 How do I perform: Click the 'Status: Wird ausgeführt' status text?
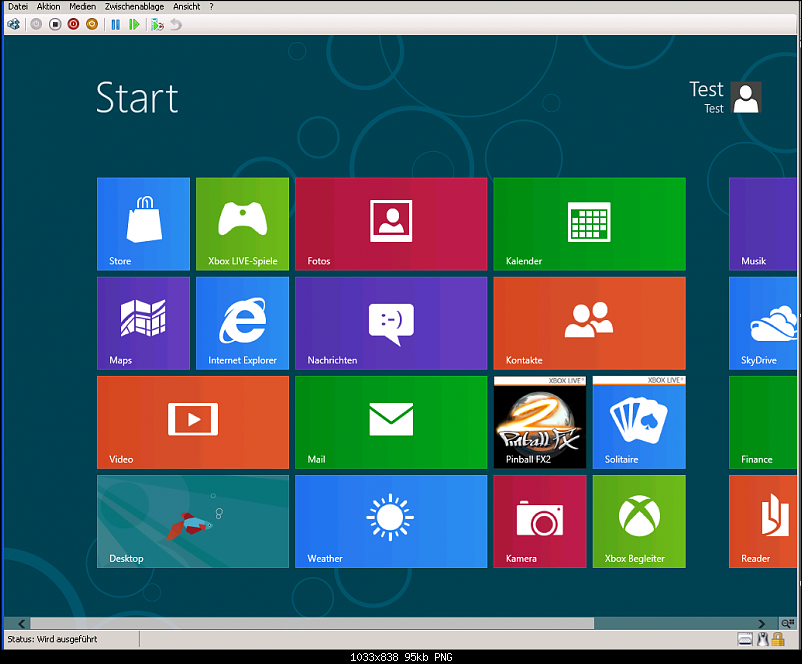52,639
